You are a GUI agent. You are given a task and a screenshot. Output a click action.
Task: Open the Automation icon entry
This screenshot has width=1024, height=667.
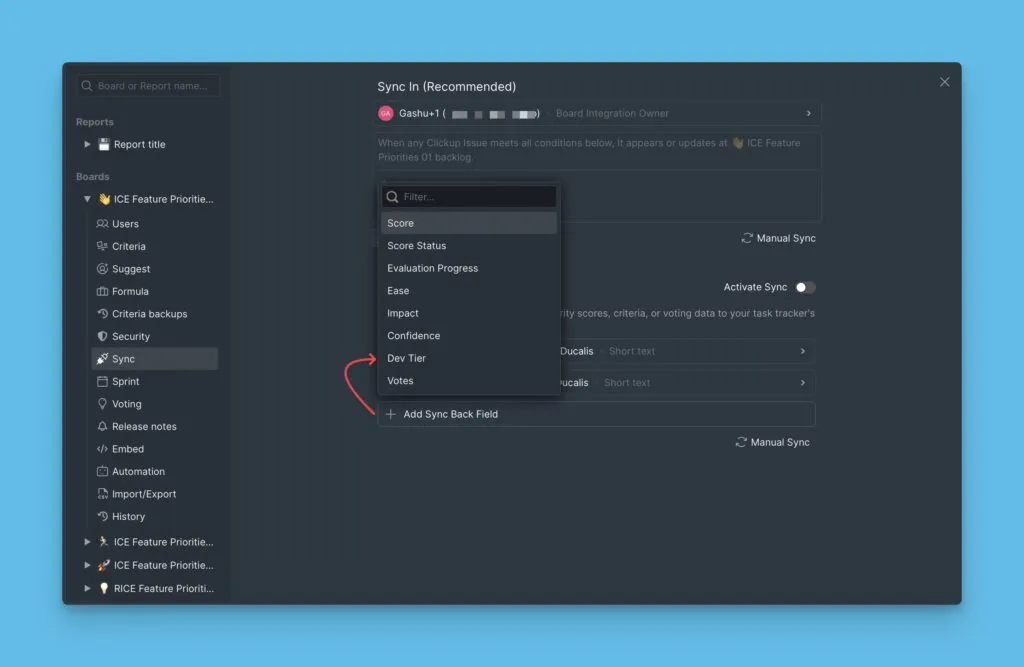[102, 471]
